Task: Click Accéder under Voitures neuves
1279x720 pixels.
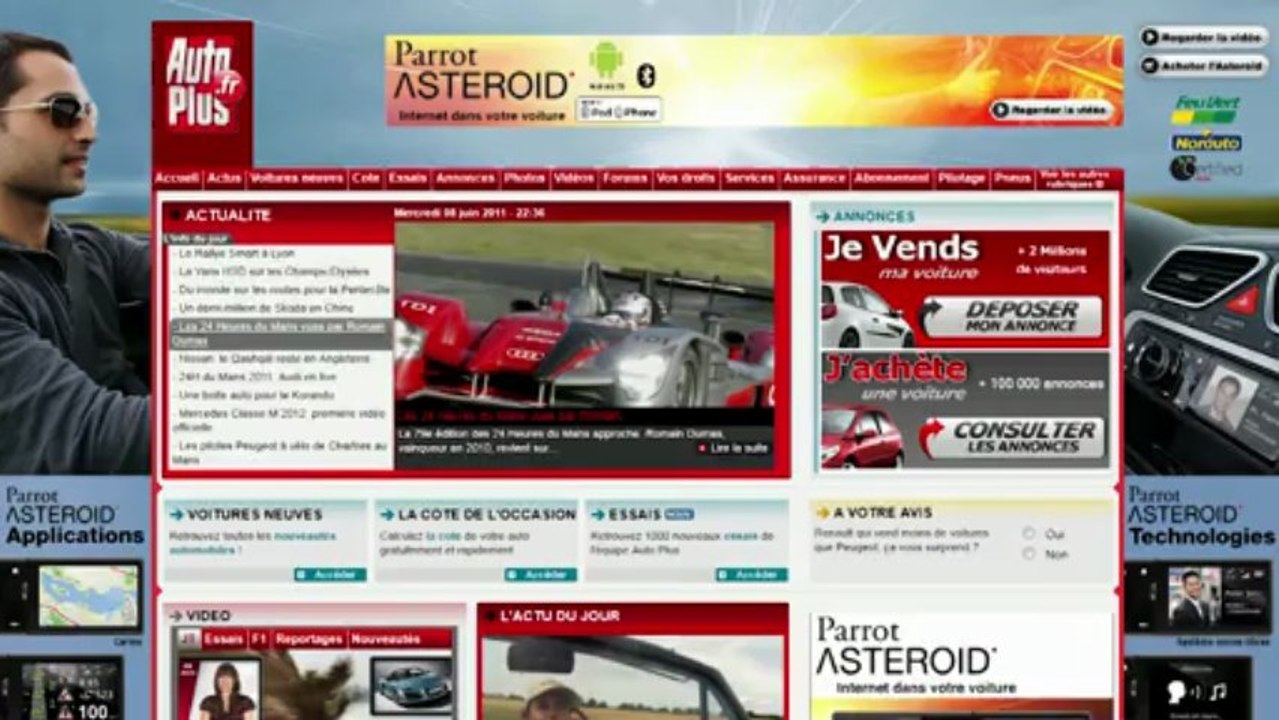Action: (330, 575)
